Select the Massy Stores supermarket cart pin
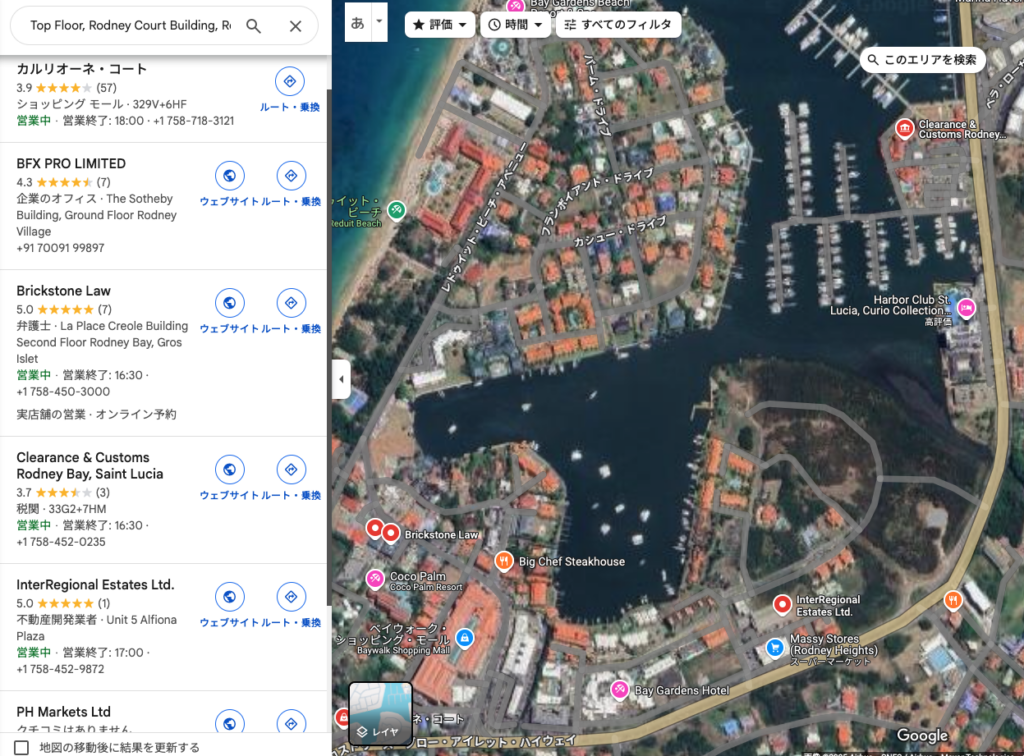The width and height of the screenshot is (1024, 756). (775, 648)
